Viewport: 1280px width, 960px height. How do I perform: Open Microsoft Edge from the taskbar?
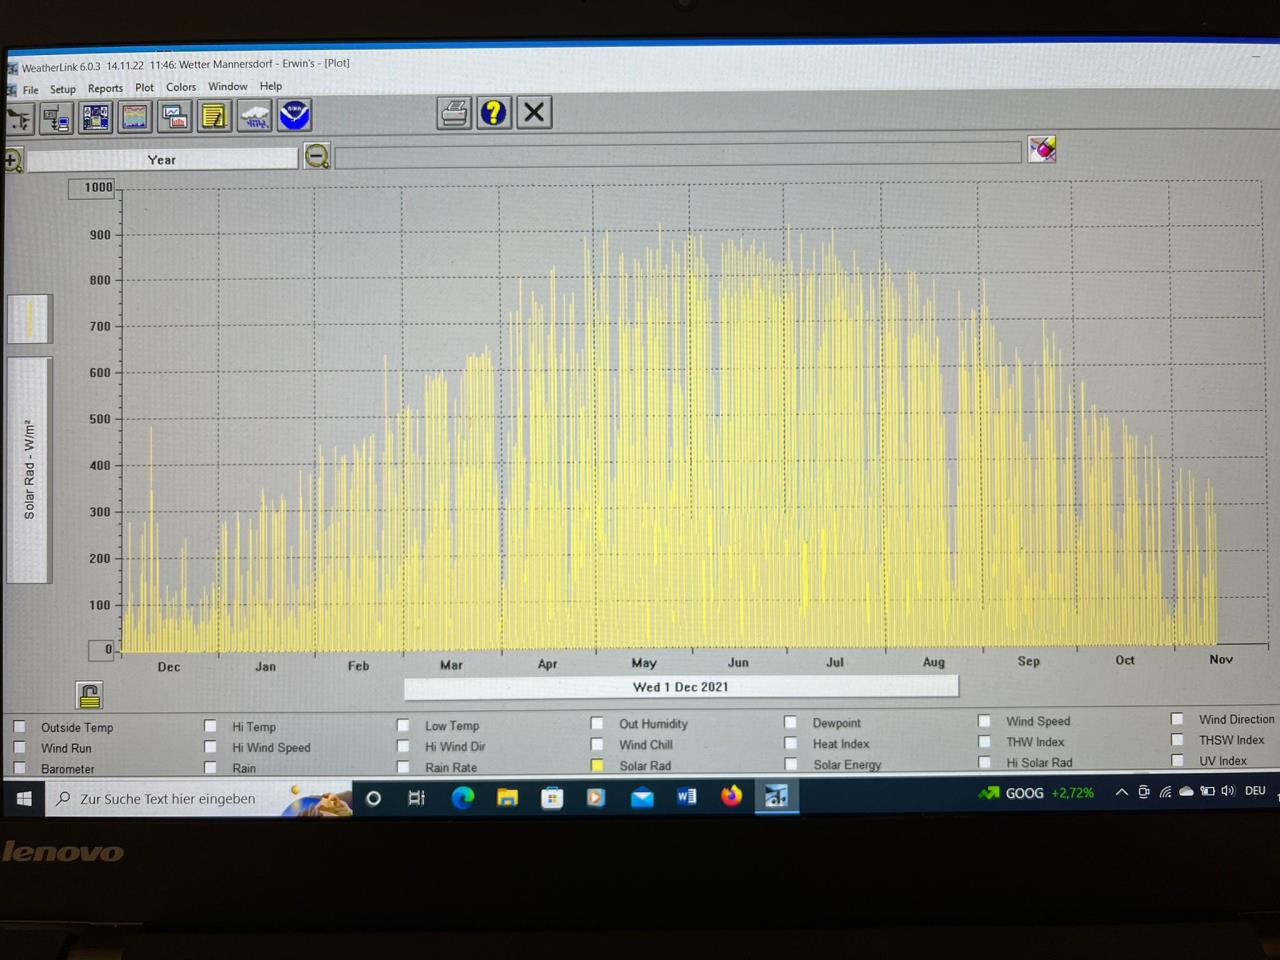click(x=463, y=797)
